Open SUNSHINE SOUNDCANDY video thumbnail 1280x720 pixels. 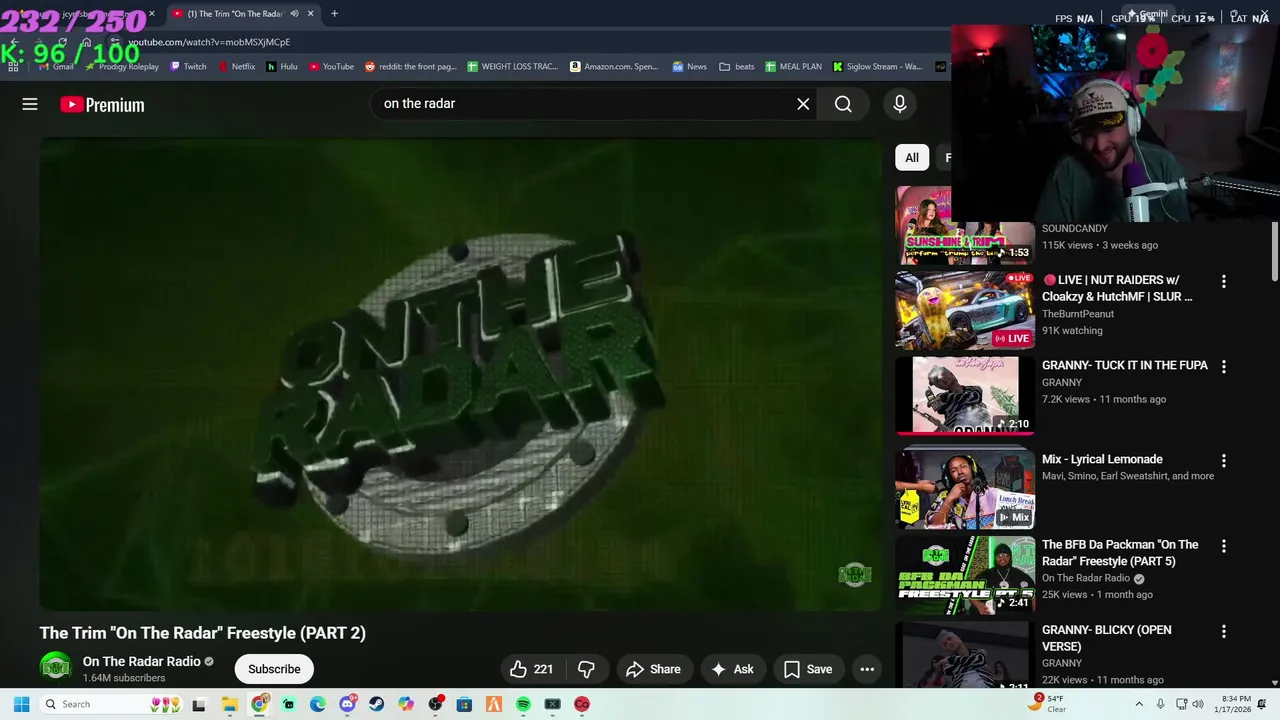965,225
